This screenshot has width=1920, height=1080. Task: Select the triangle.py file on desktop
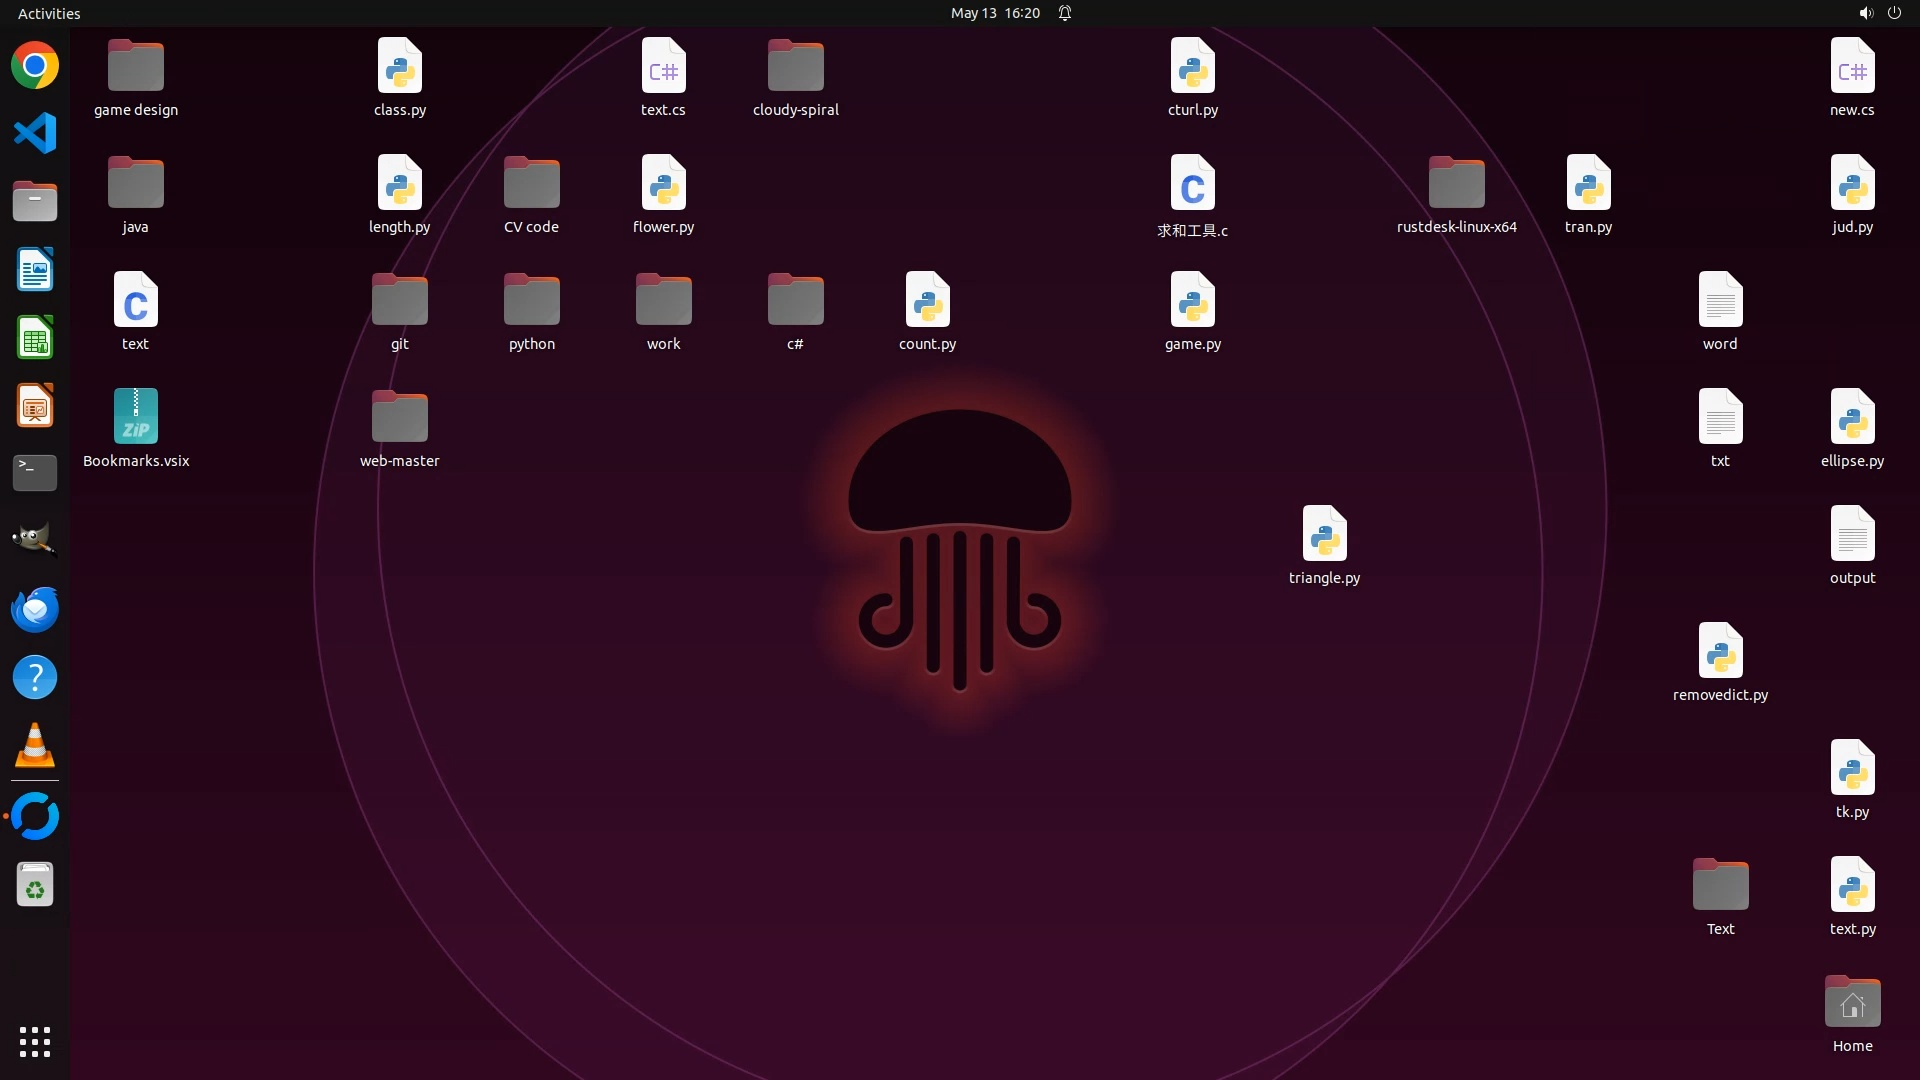pyautogui.click(x=1324, y=535)
